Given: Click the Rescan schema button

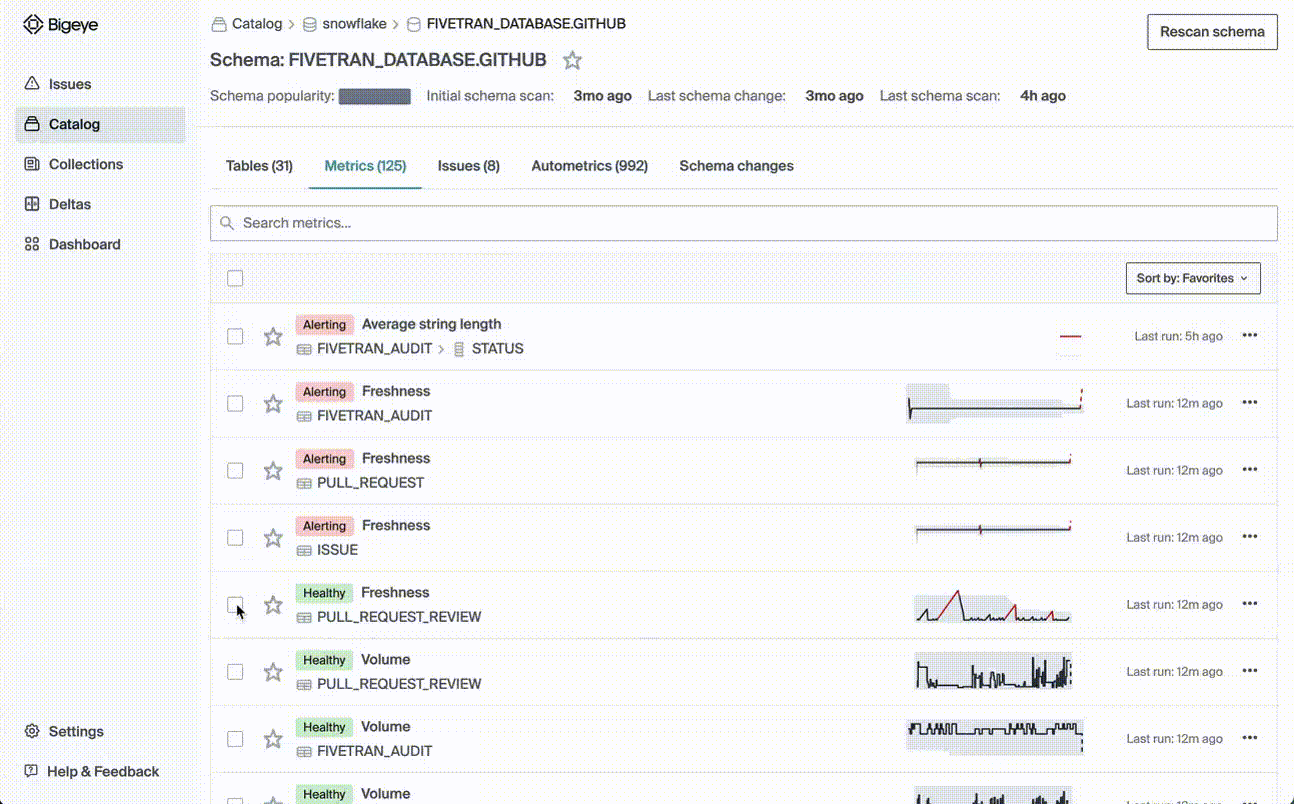Looking at the screenshot, I should coord(1212,32).
